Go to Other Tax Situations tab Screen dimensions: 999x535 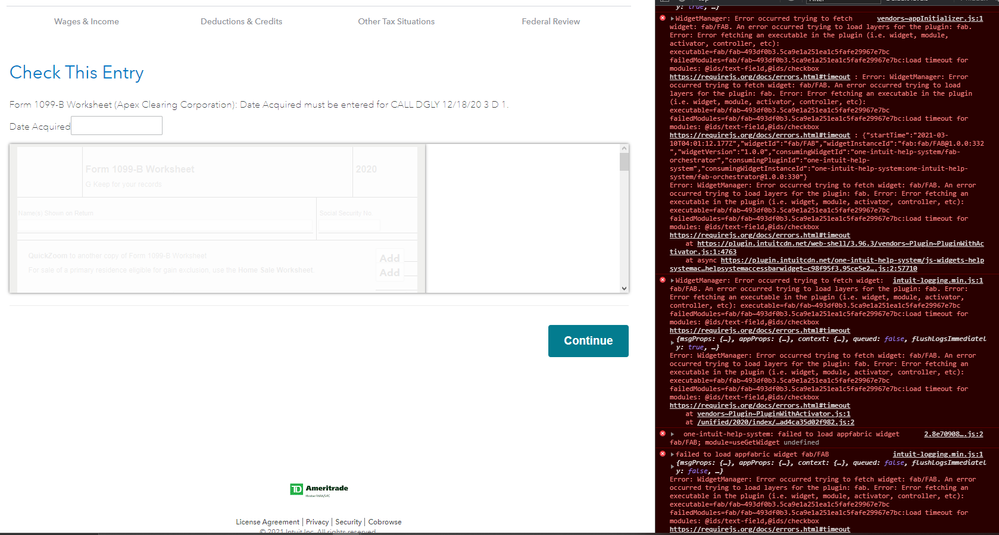pos(396,22)
